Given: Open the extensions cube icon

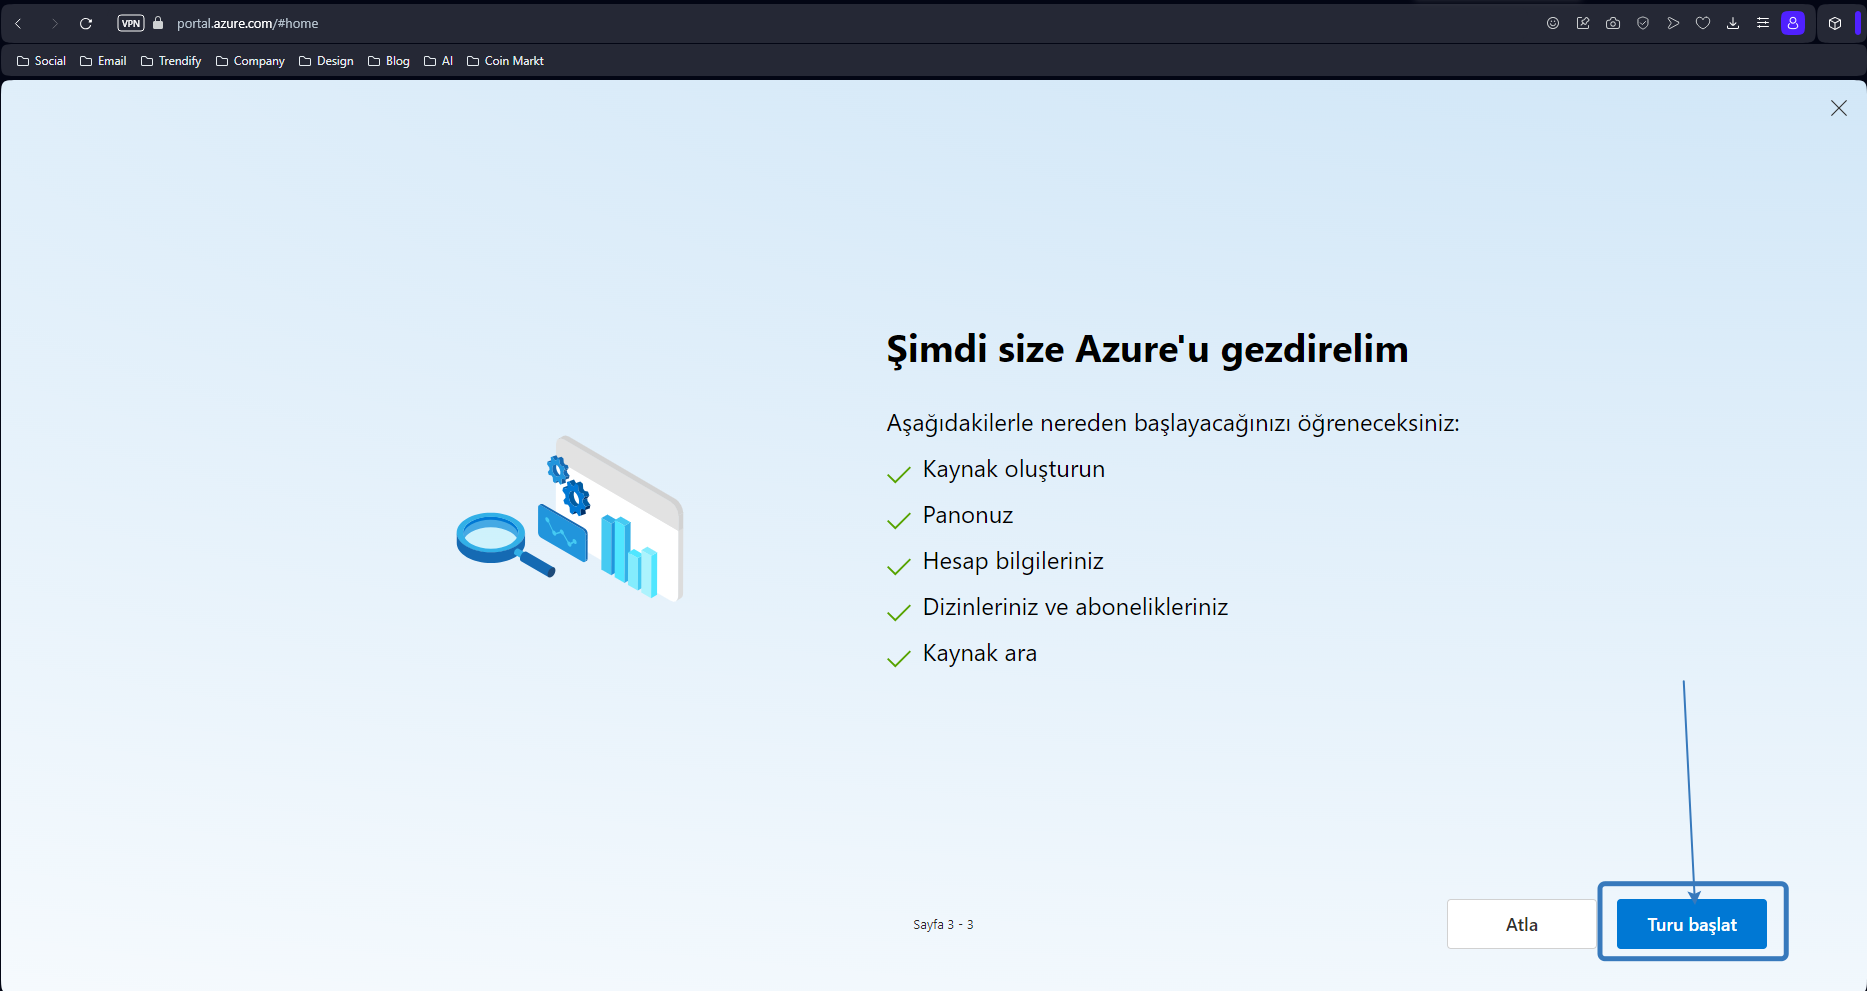Looking at the screenshot, I should (x=1835, y=22).
